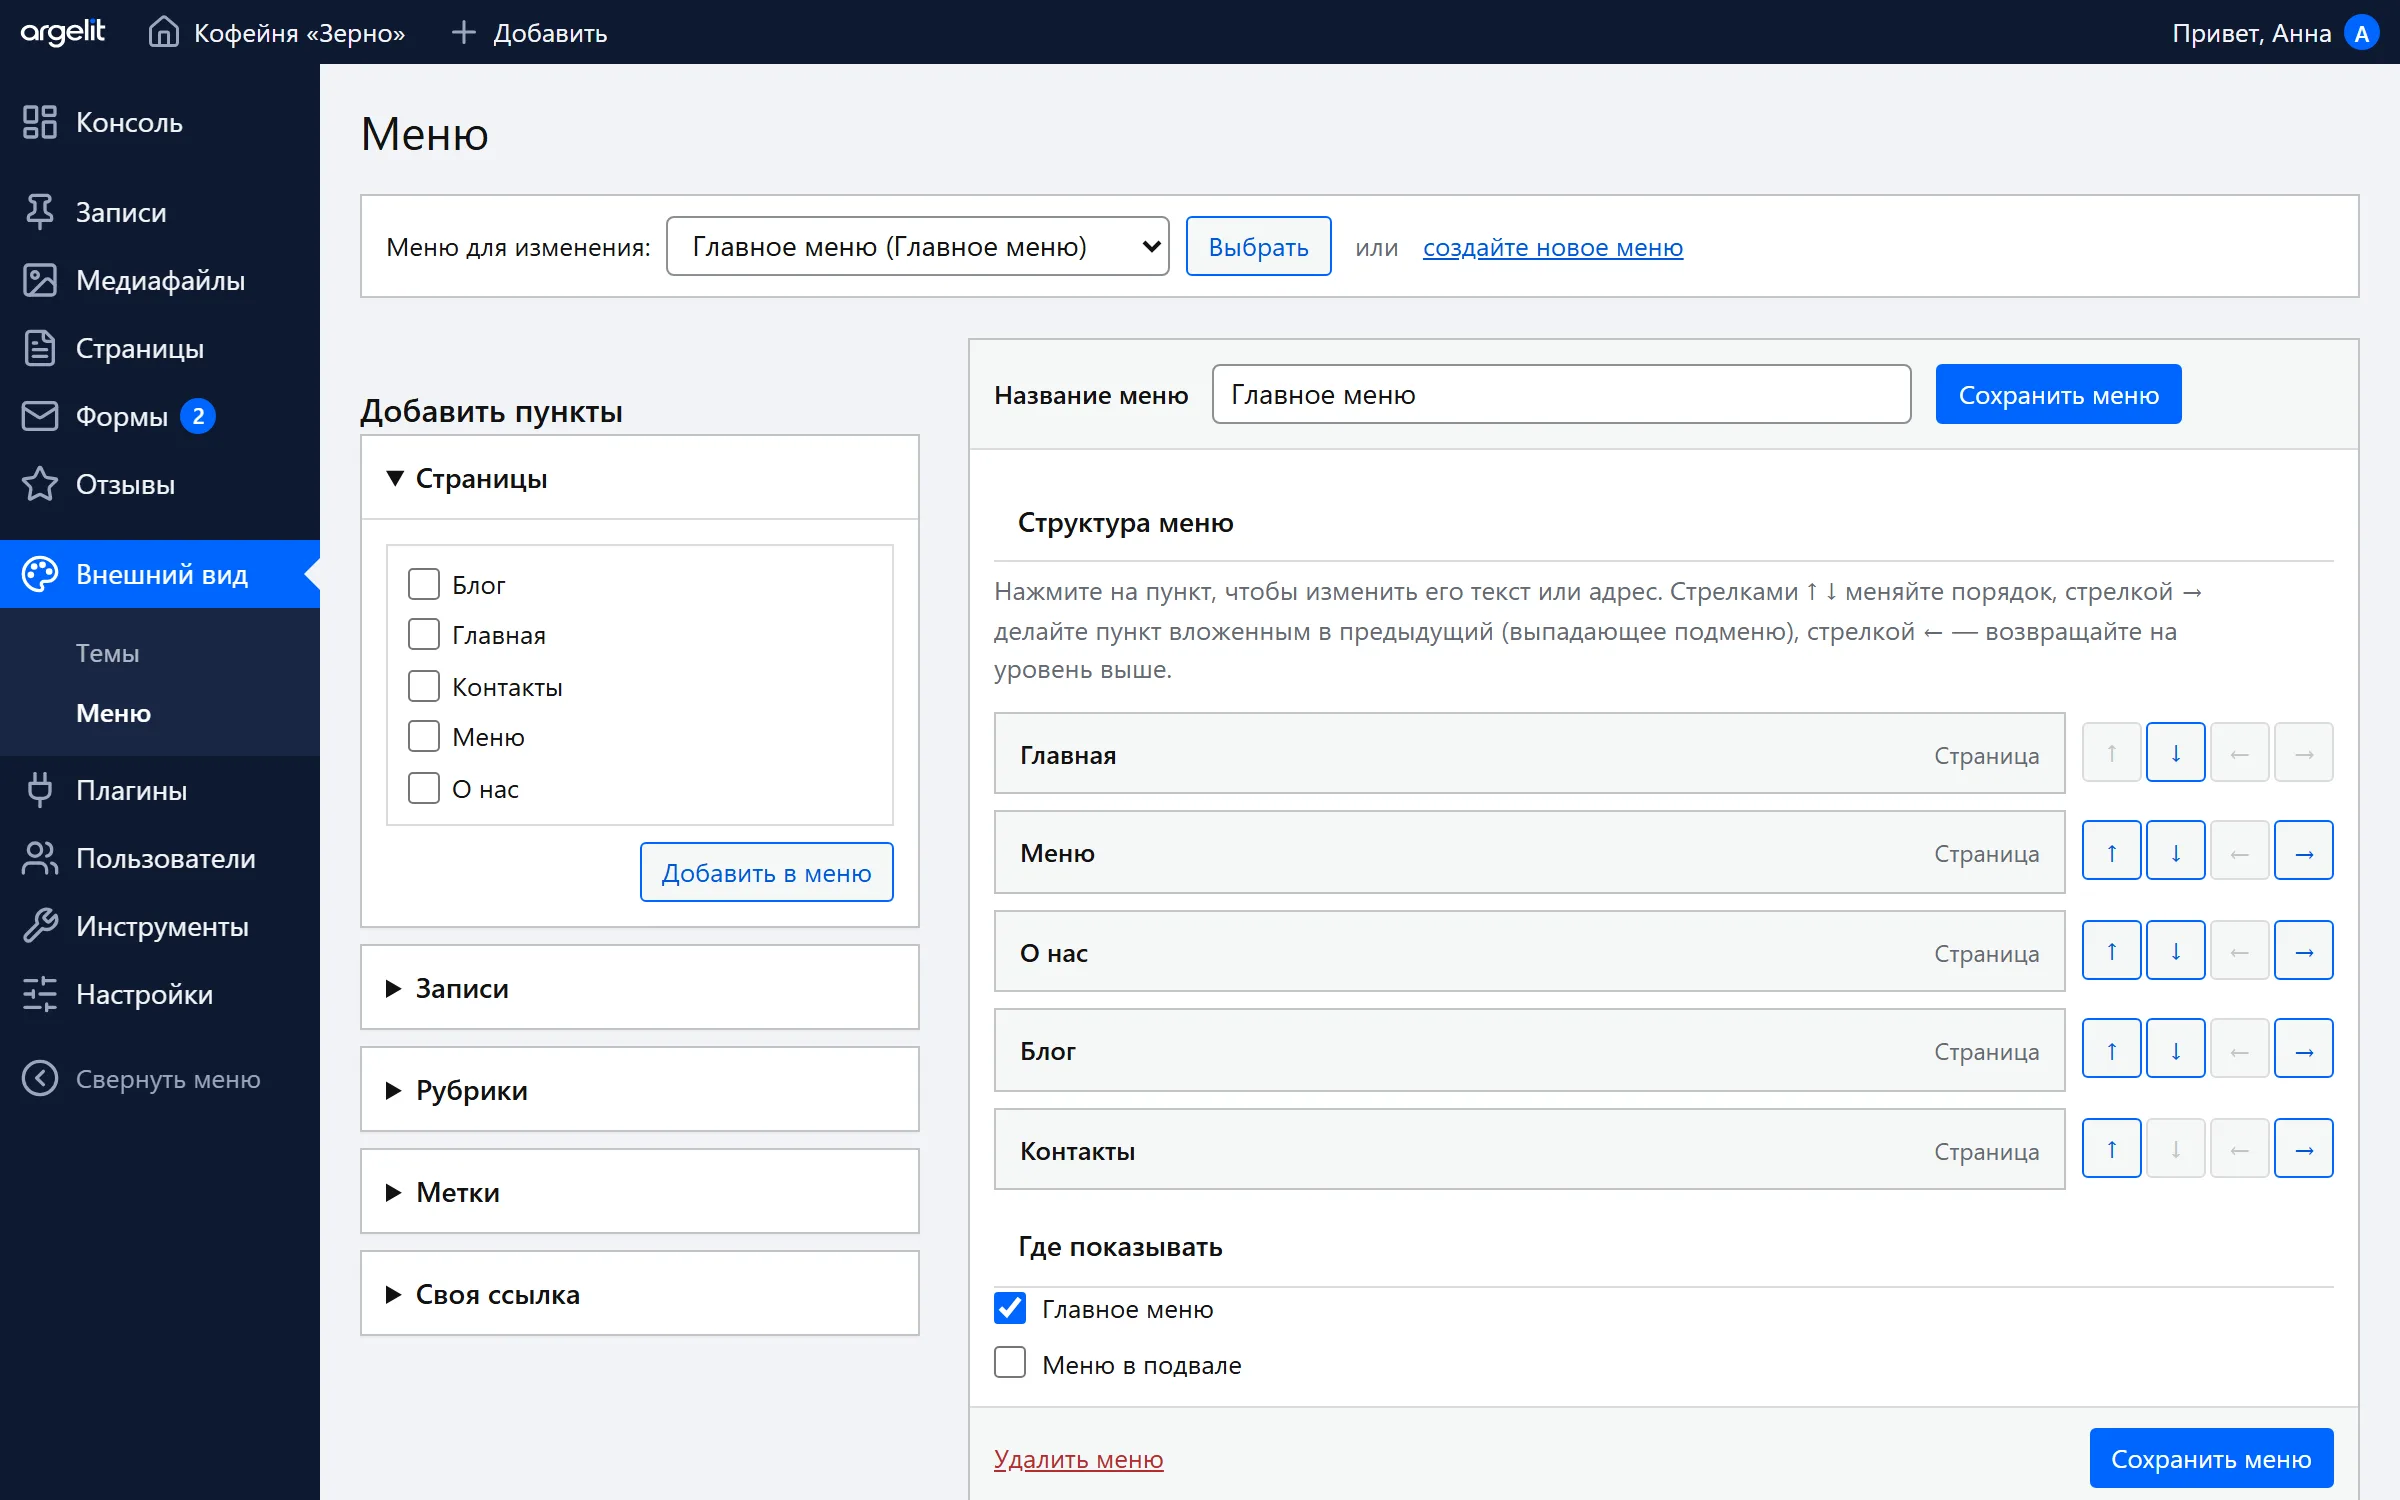Check the Блог page checkbox
Screen dimensions: 2400x1500
[424, 584]
